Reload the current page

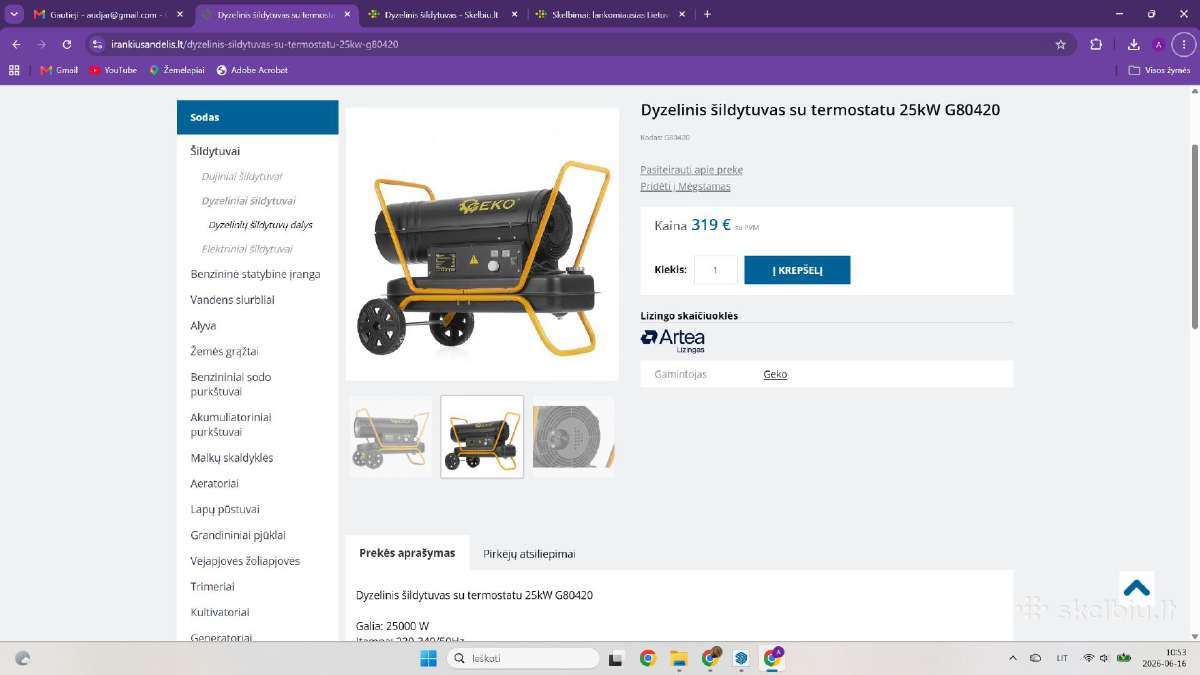tap(67, 44)
